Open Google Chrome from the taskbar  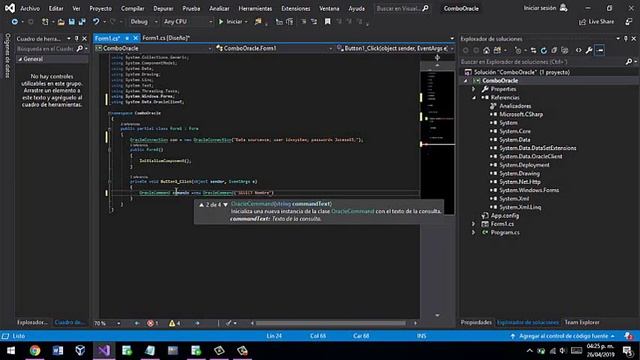pos(35,350)
